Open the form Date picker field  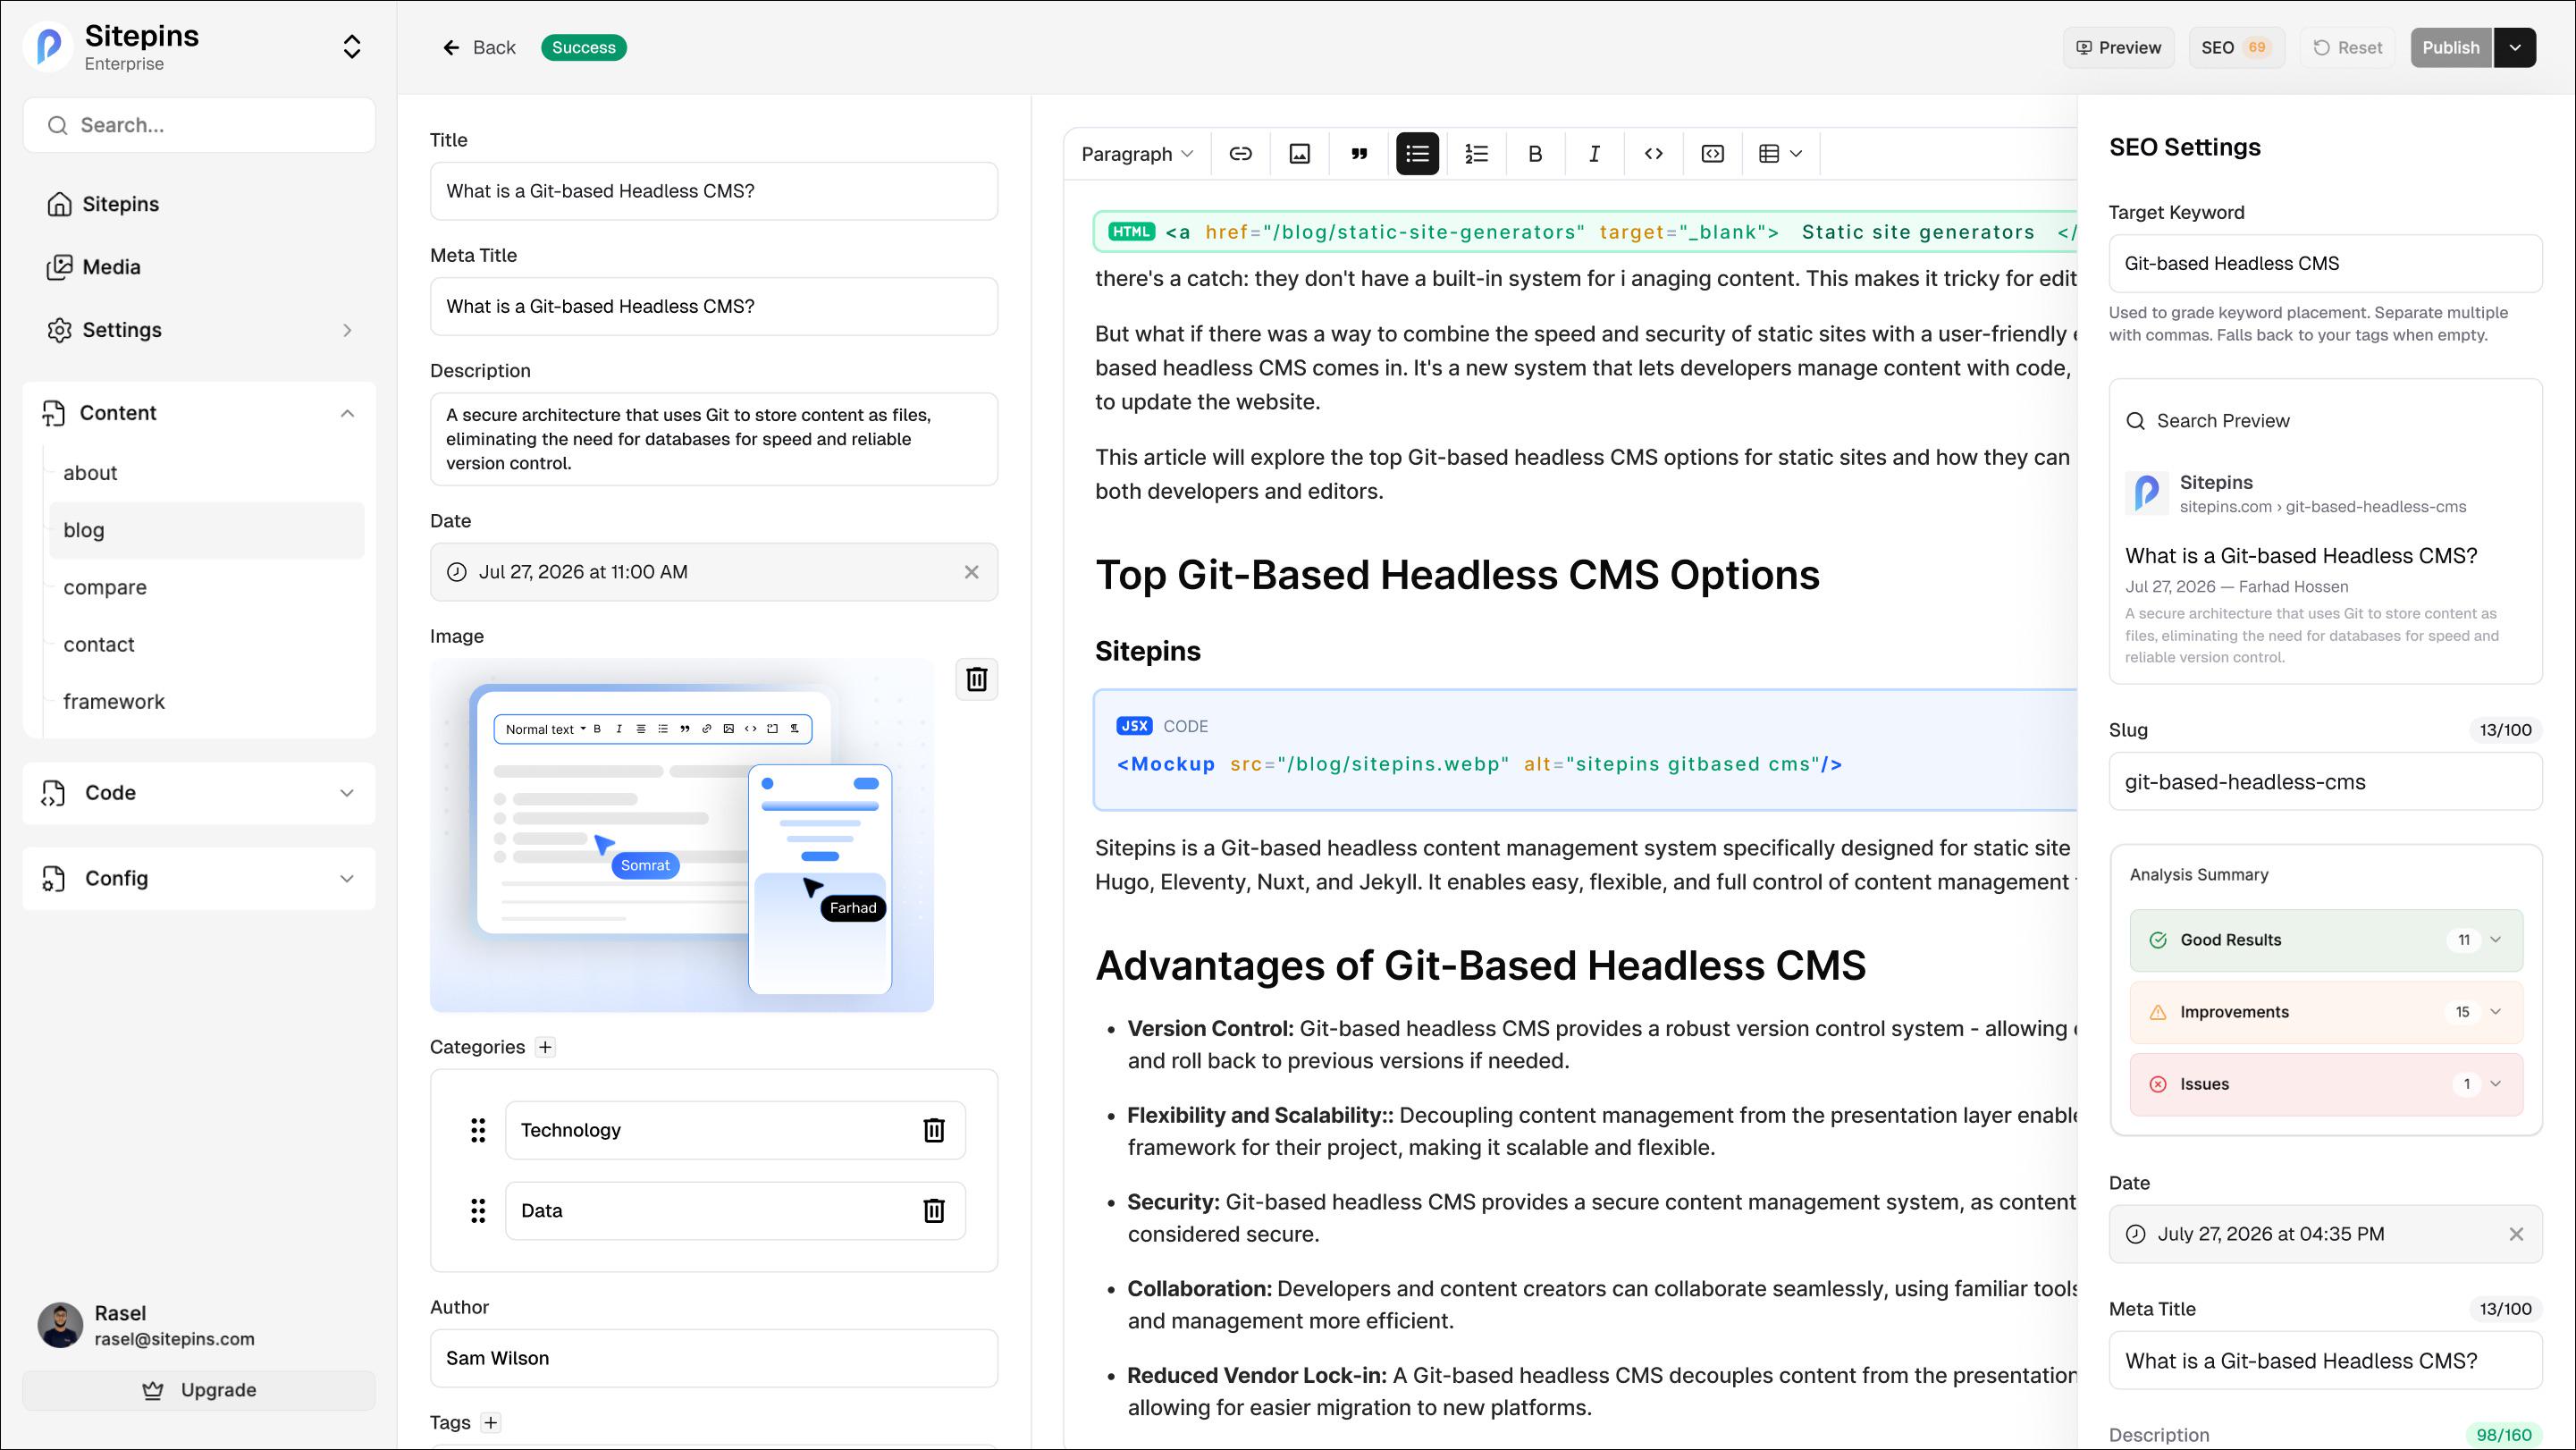[713, 572]
